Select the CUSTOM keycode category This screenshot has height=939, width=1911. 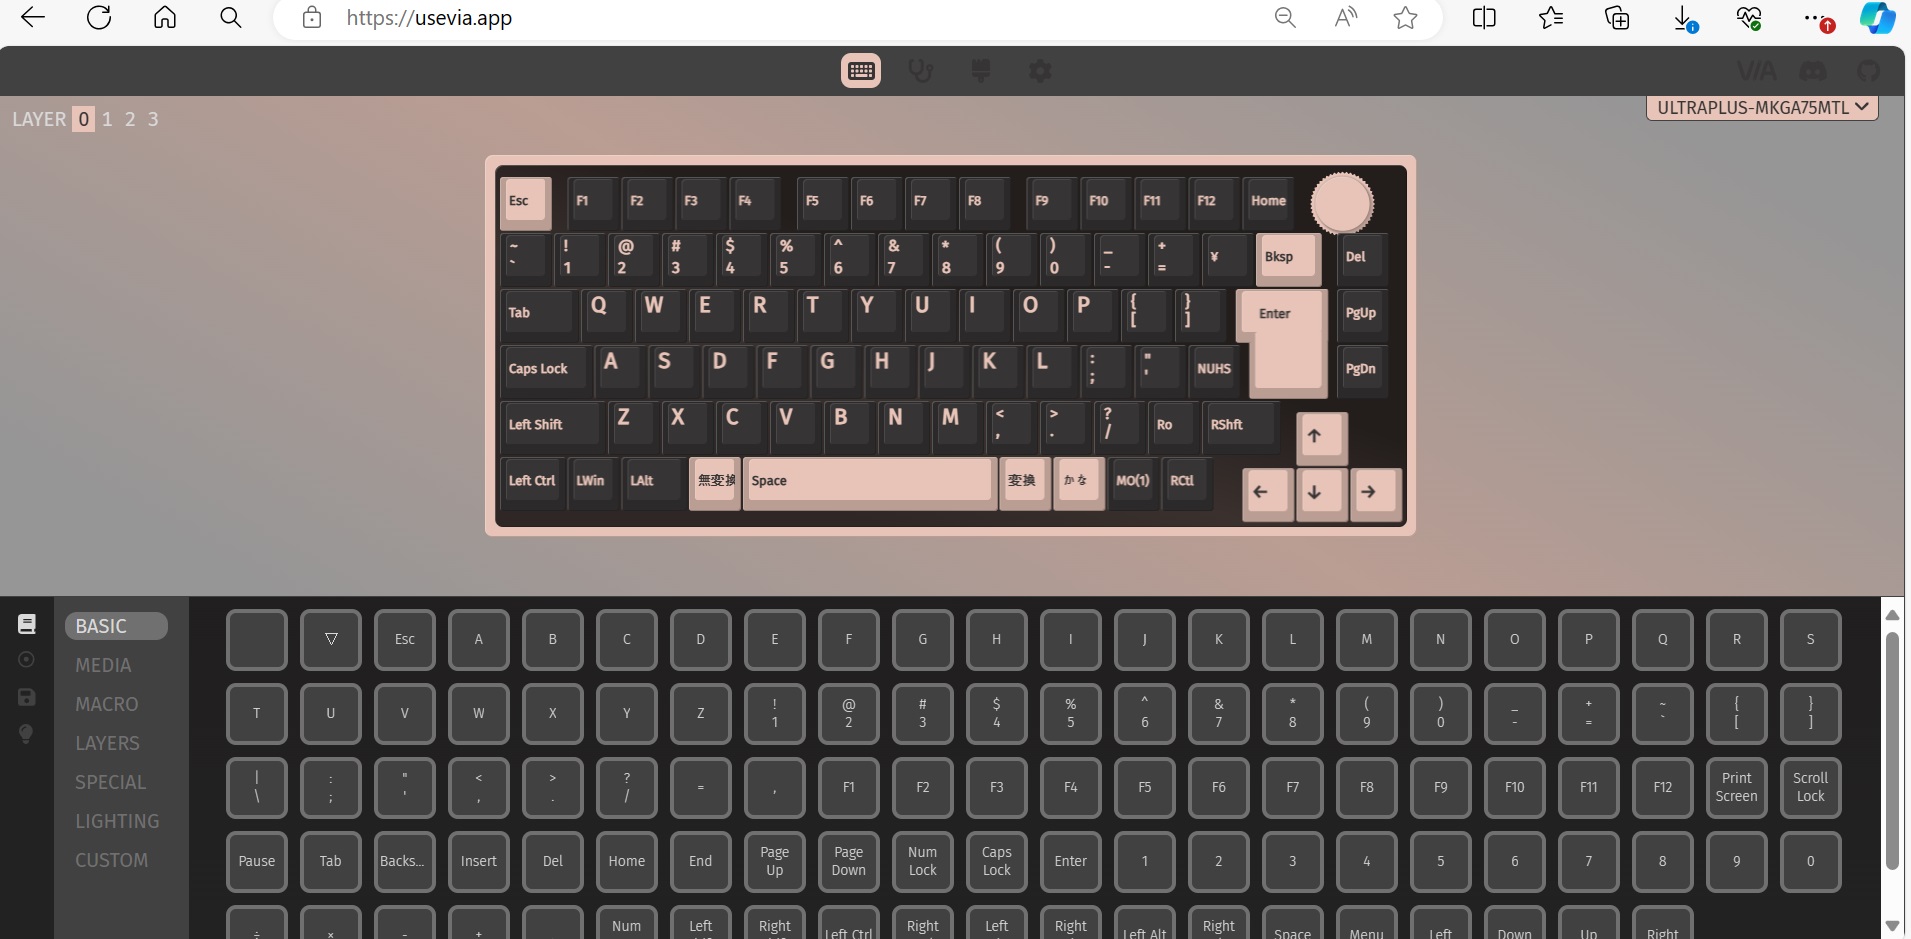pyautogui.click(x=111, y=860)
